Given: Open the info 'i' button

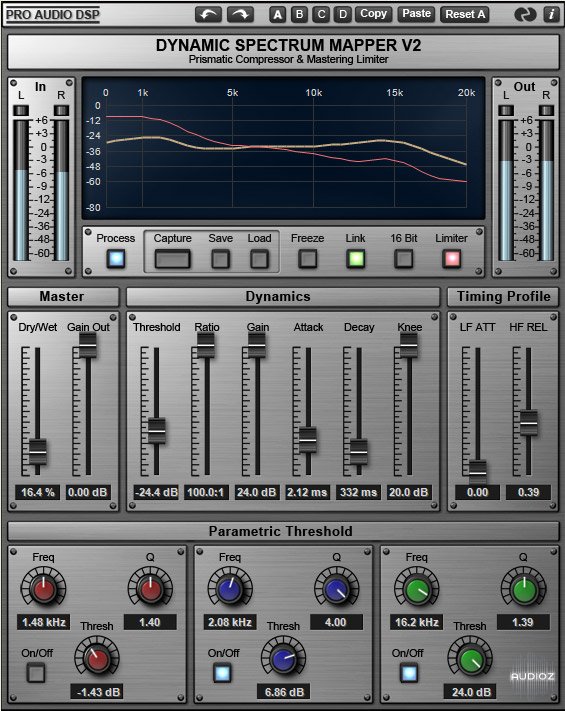Looking at the screenshot, I should pos(551,15).
